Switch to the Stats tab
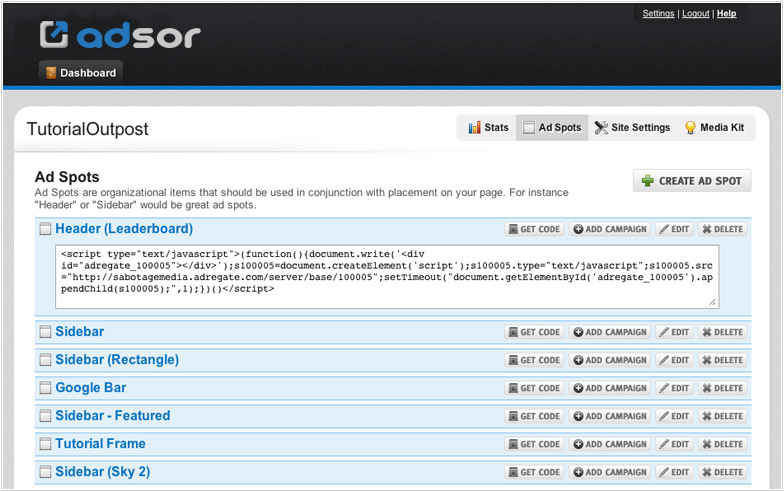Screen dimensions: 784x492 pyautogui.click(x=488, y=128)
